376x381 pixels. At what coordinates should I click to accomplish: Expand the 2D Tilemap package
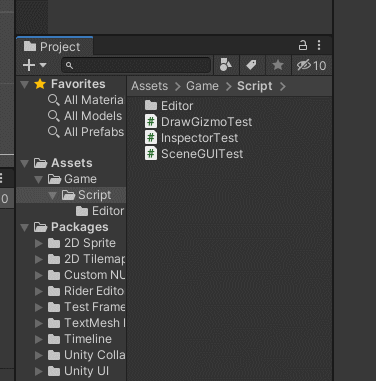click(x=39, y=259)
